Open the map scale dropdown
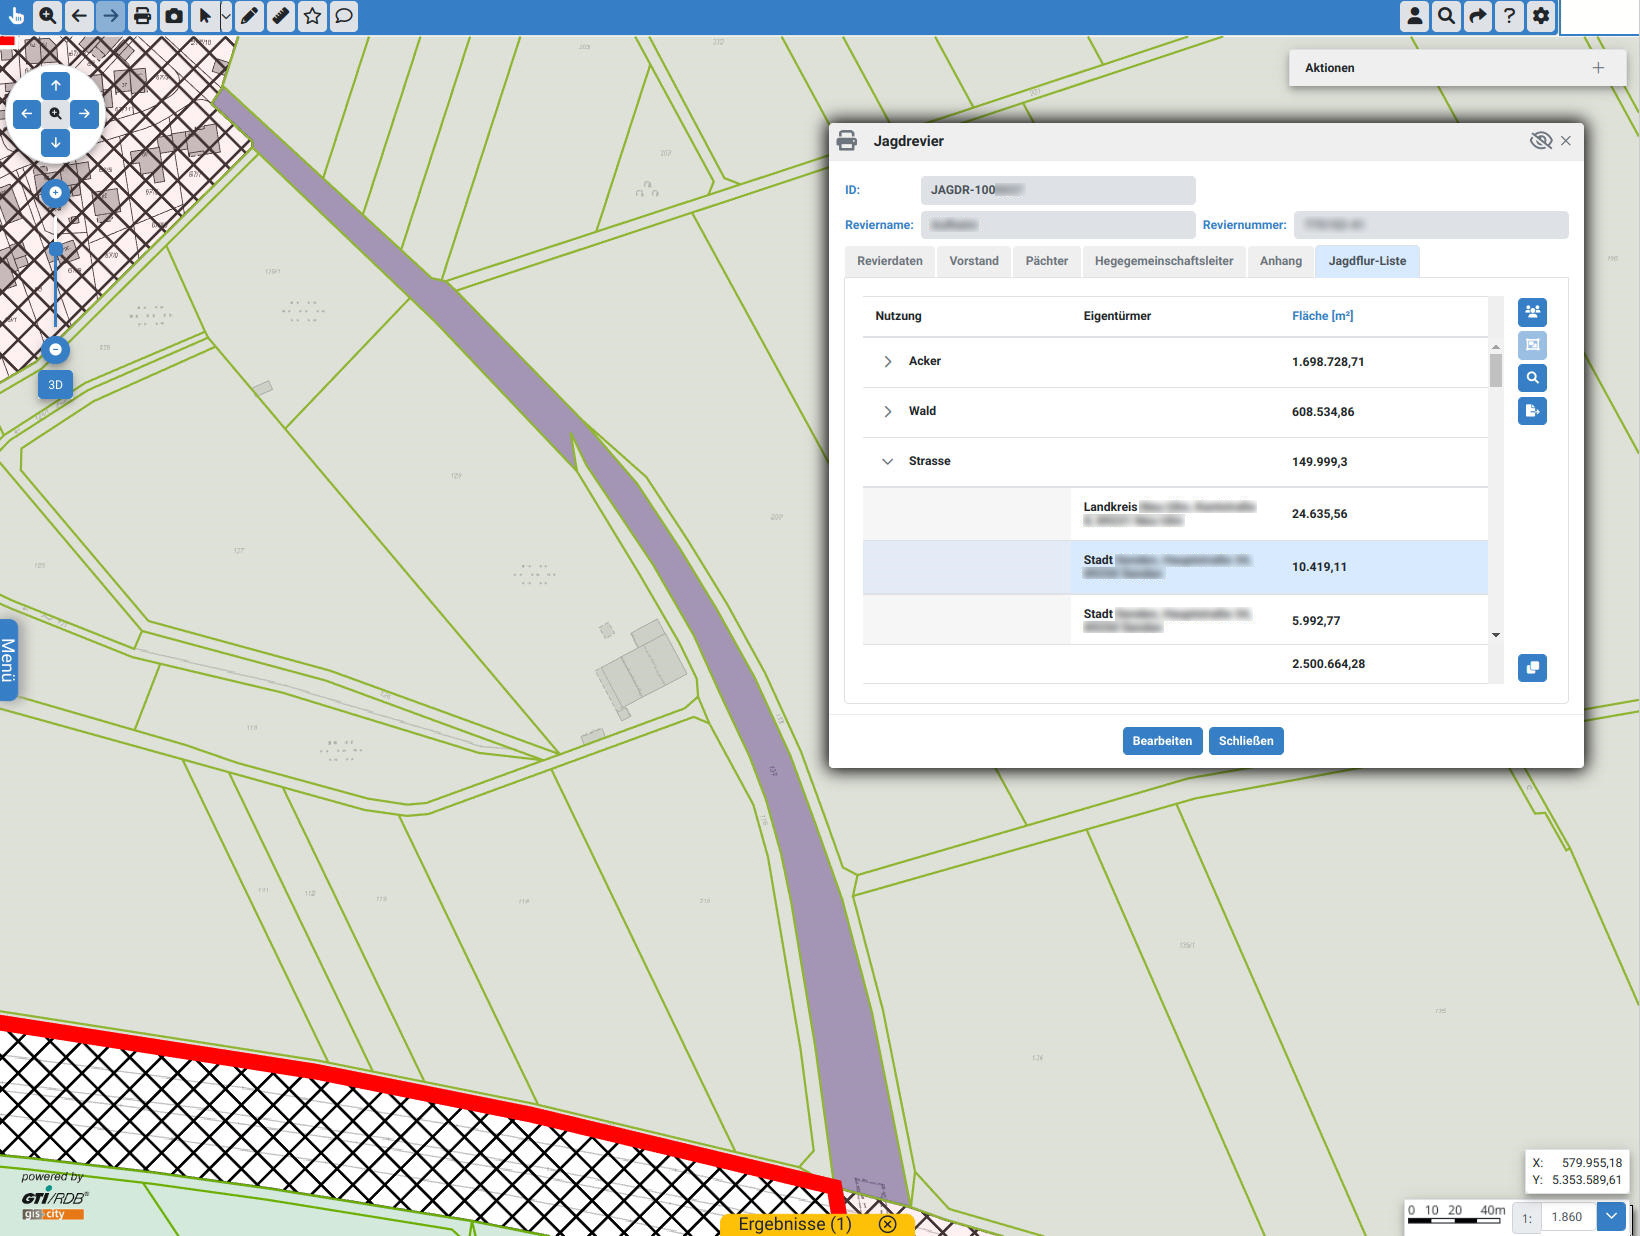 [x=1611, y=1216]
